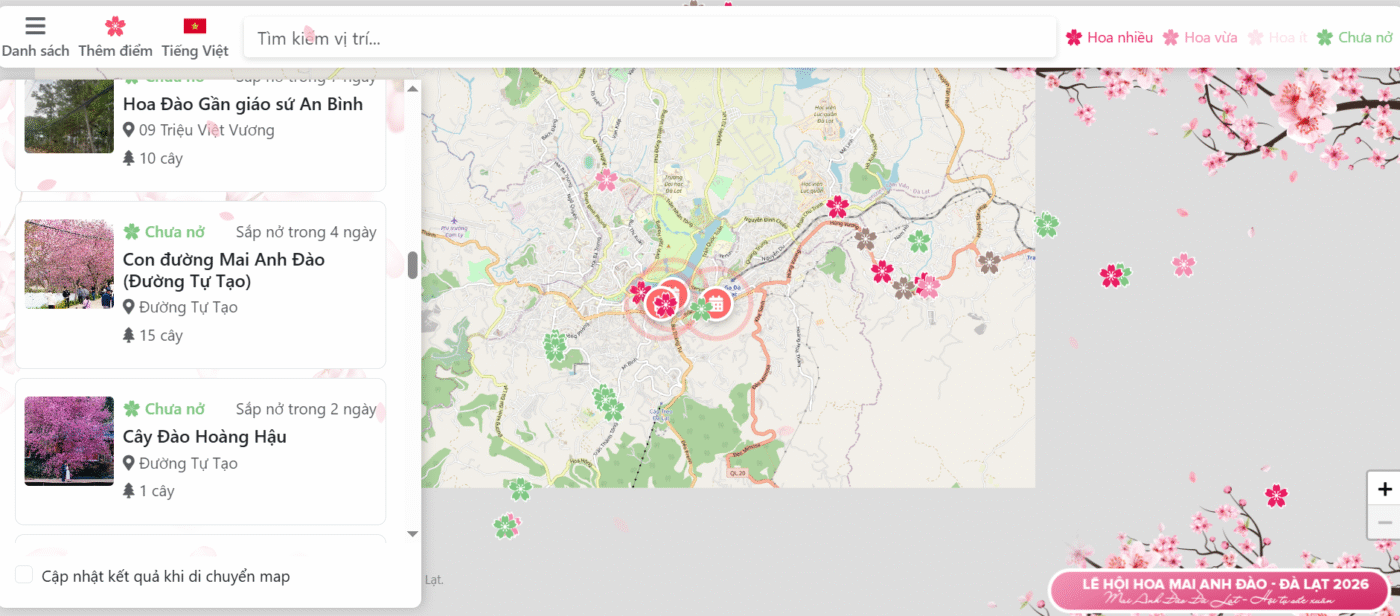Viewport: 1400px width, 616px height.
Task: Open Lễ hội Hoa Mai Anh Đào 2026 banner
Action: 1218,591
